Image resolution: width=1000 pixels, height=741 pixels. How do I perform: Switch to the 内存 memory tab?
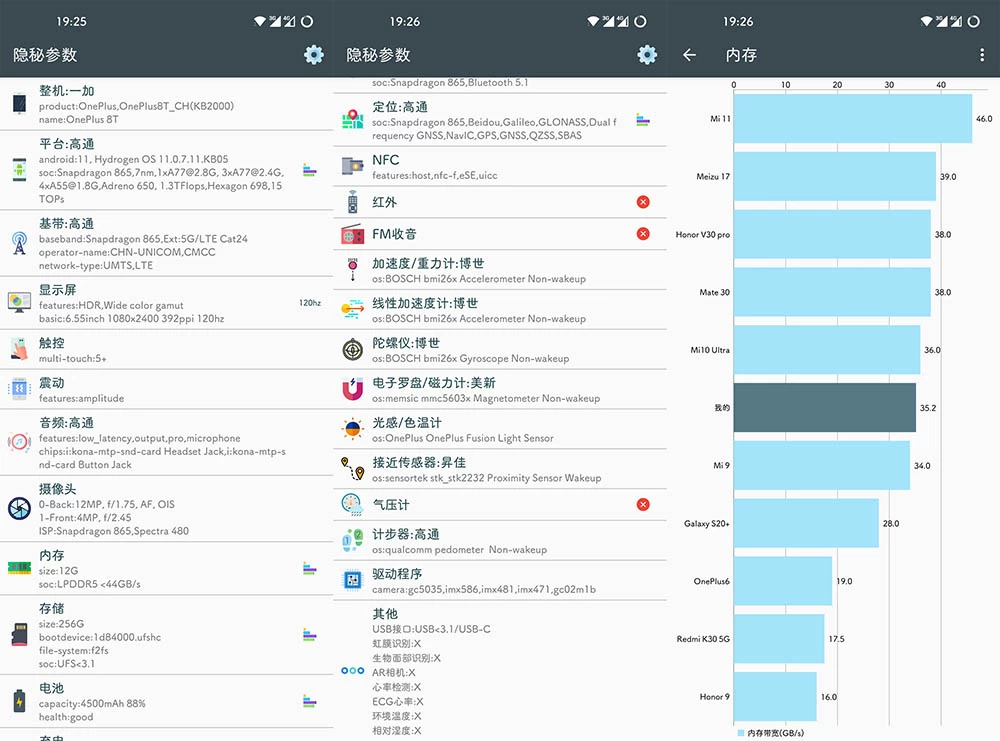coord(742,55)
